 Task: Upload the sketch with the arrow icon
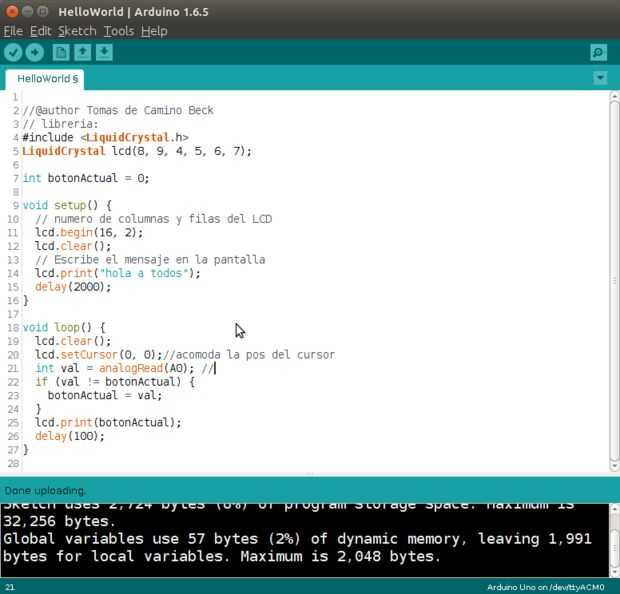[35, 52]
